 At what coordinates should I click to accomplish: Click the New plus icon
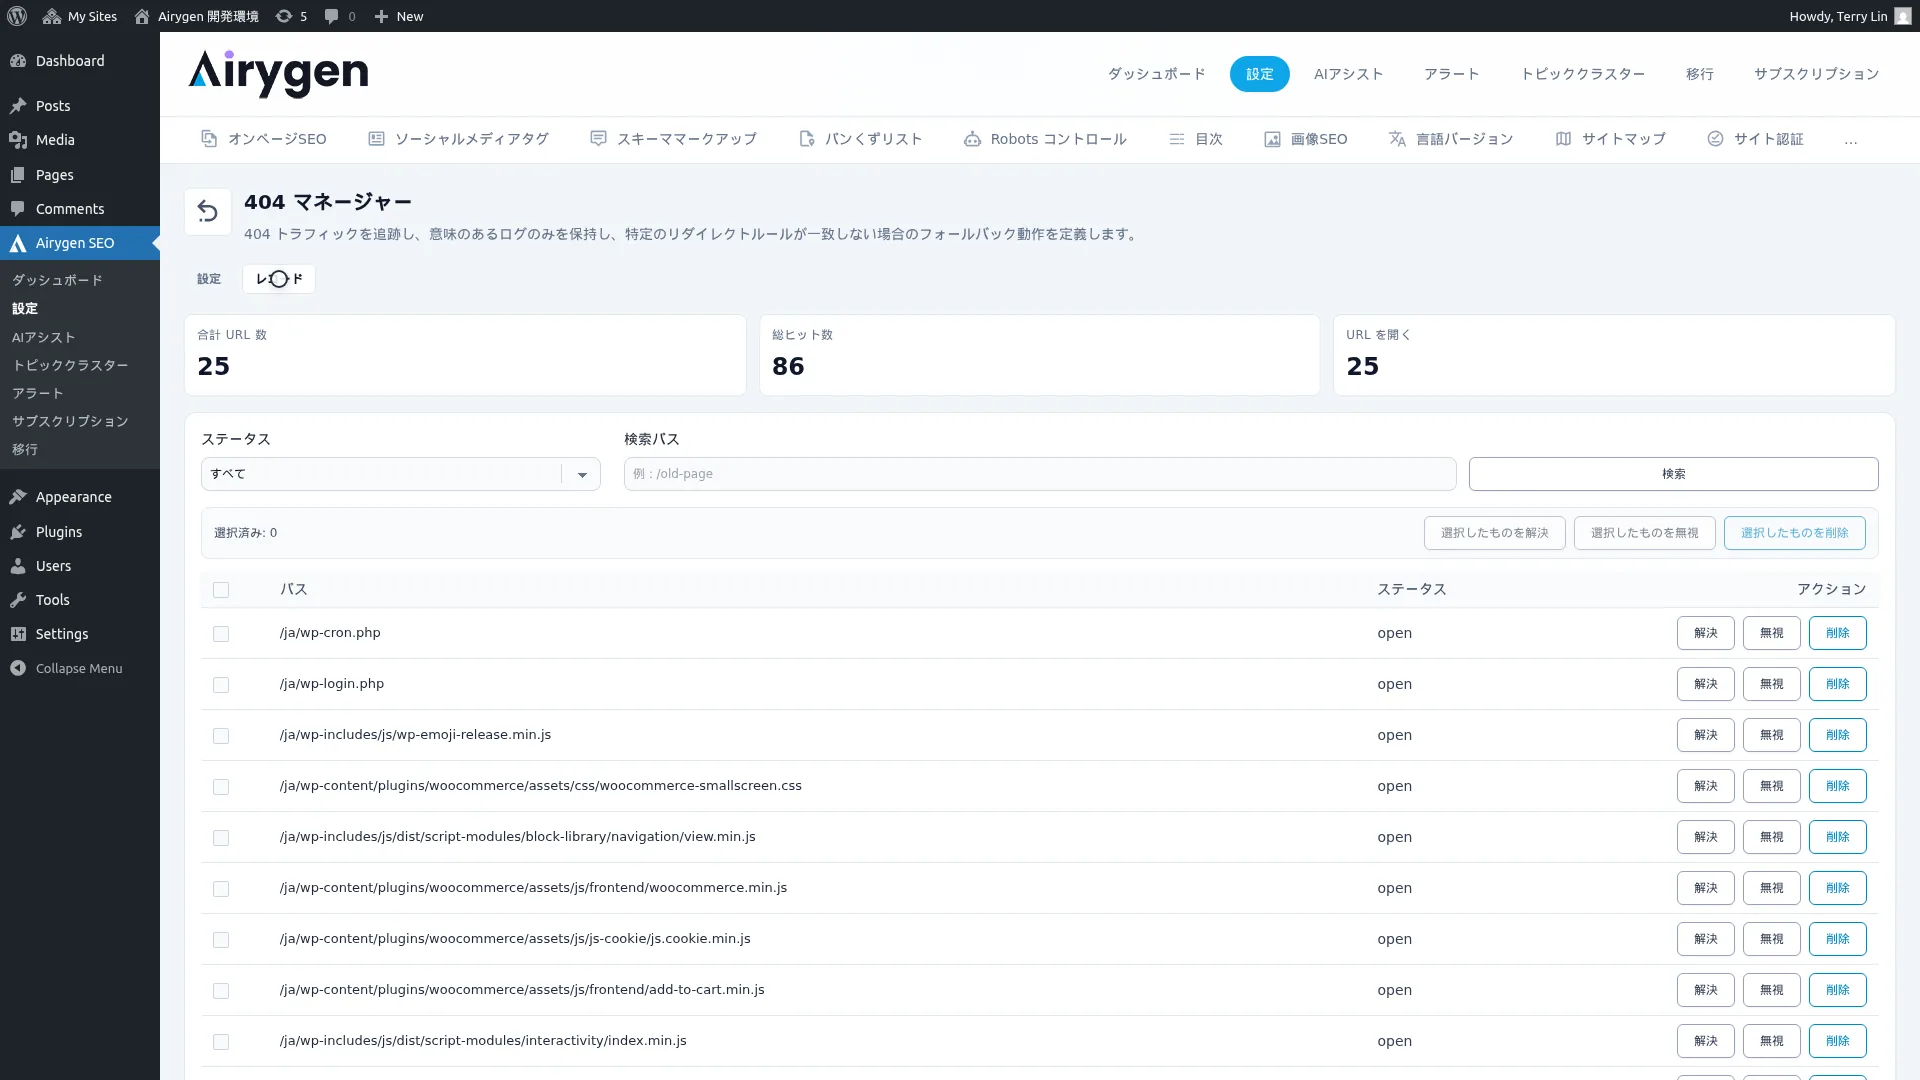tap(398, 16)
